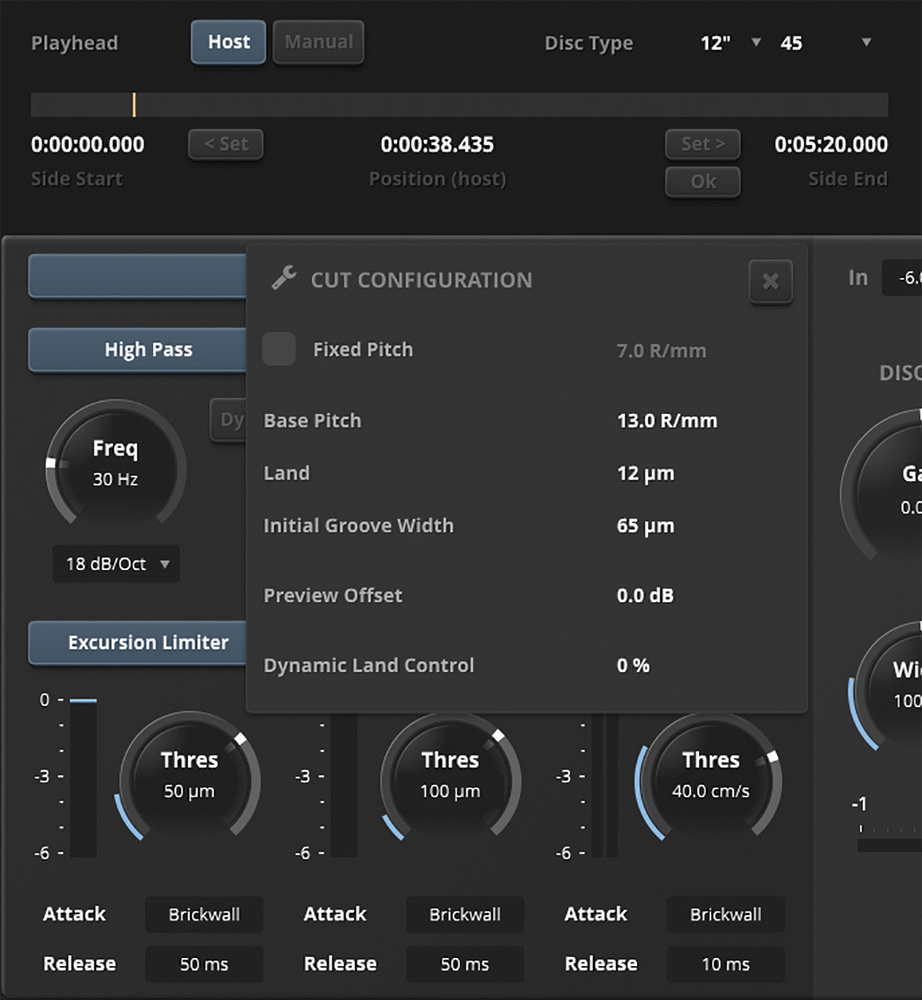Switch Playhead to Manual mode
Screen dimensions: 922x1000
pos(318,43)
